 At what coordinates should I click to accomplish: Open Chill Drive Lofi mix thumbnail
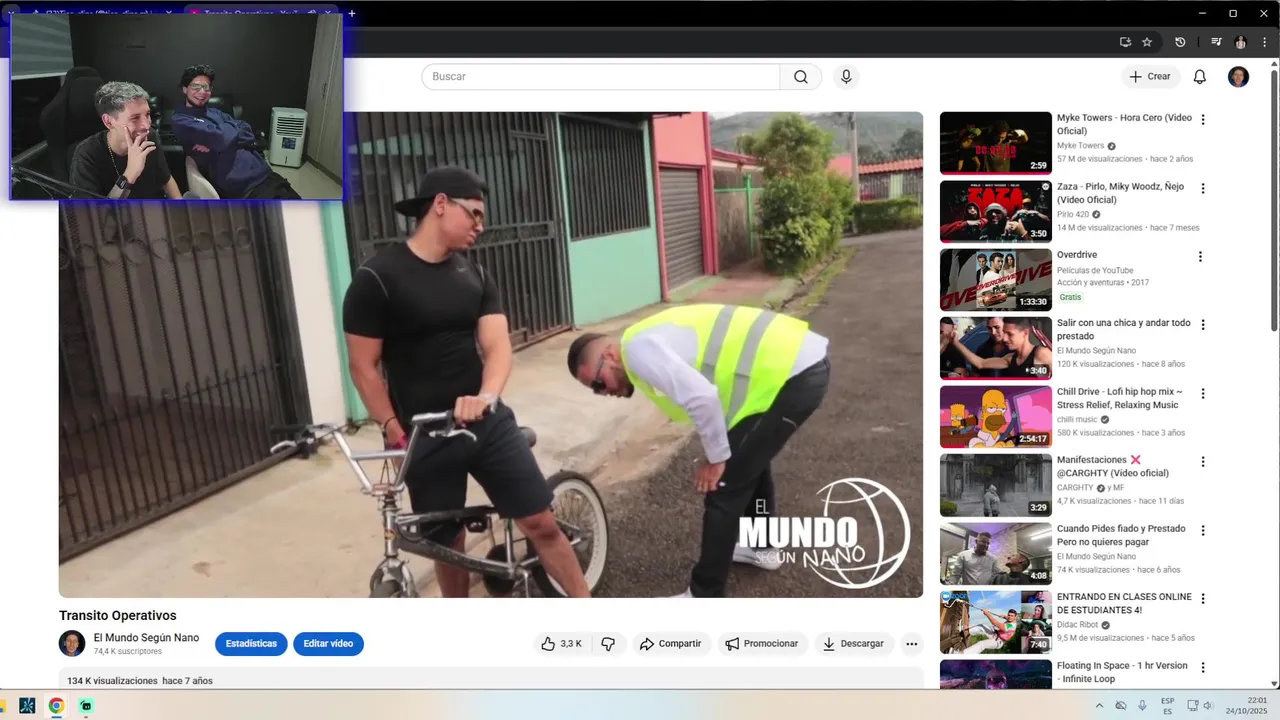[x=996, y=416]
